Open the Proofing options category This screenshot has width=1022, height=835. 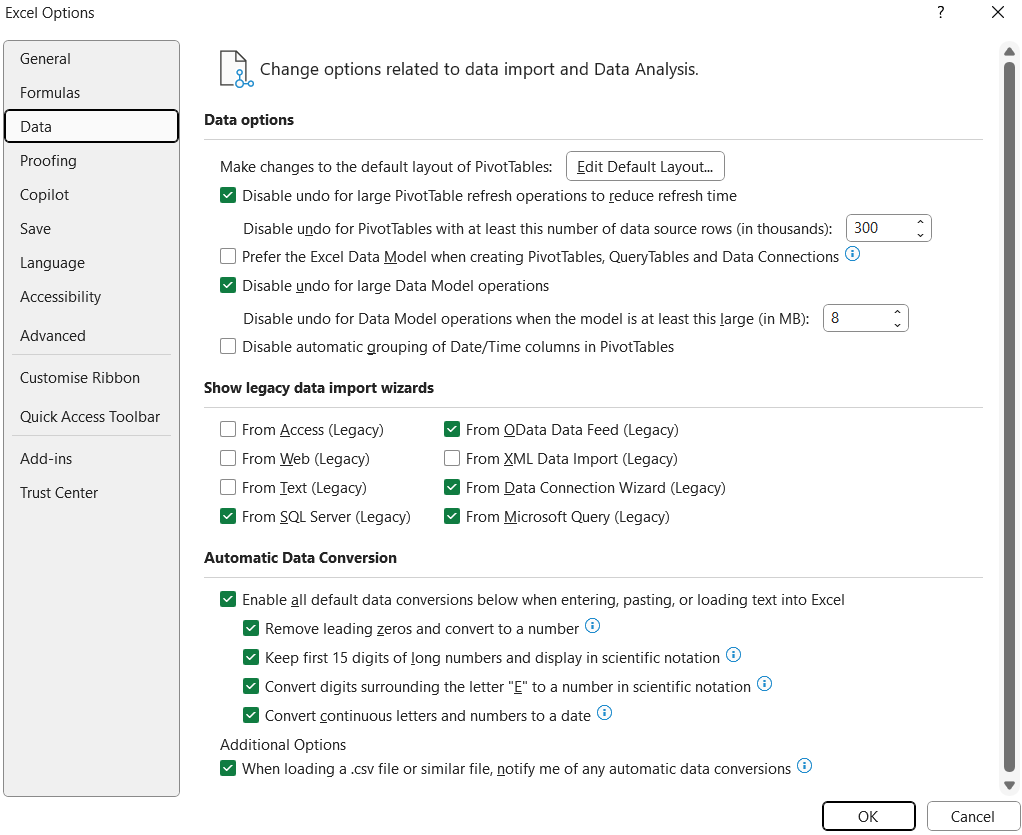pos(91,160)
